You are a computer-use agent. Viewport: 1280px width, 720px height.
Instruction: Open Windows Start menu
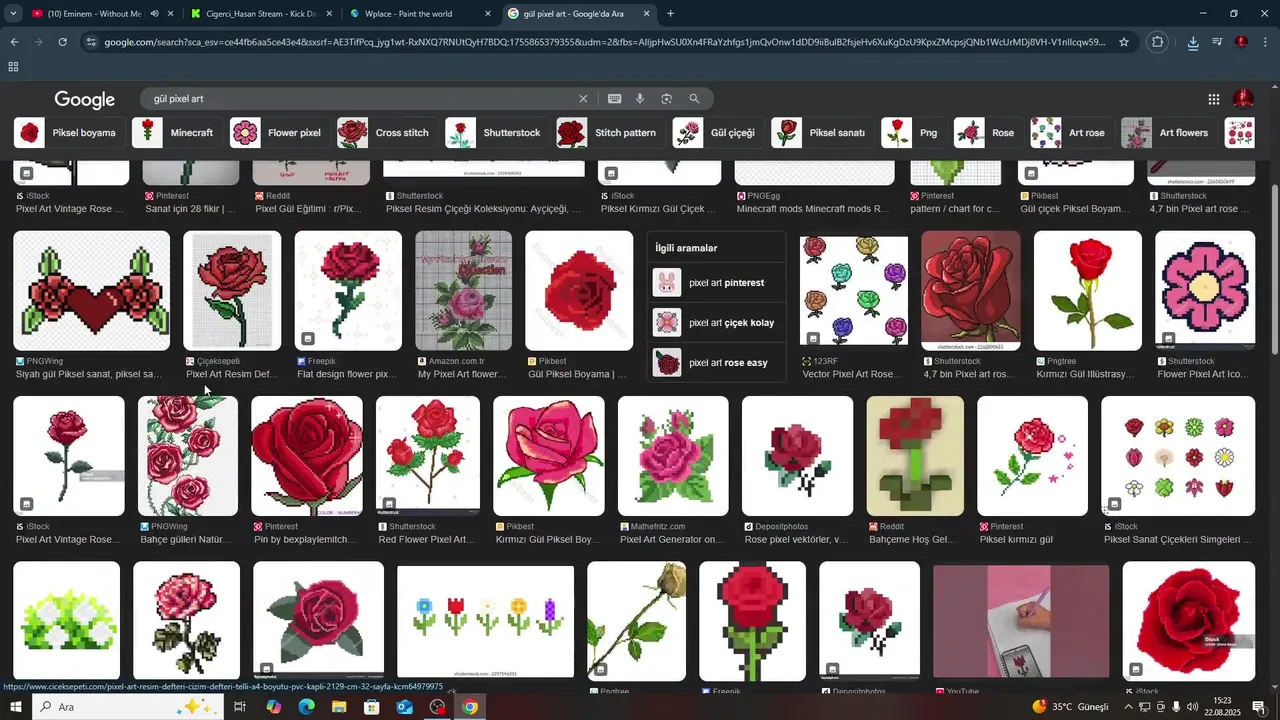click(15, 707)
